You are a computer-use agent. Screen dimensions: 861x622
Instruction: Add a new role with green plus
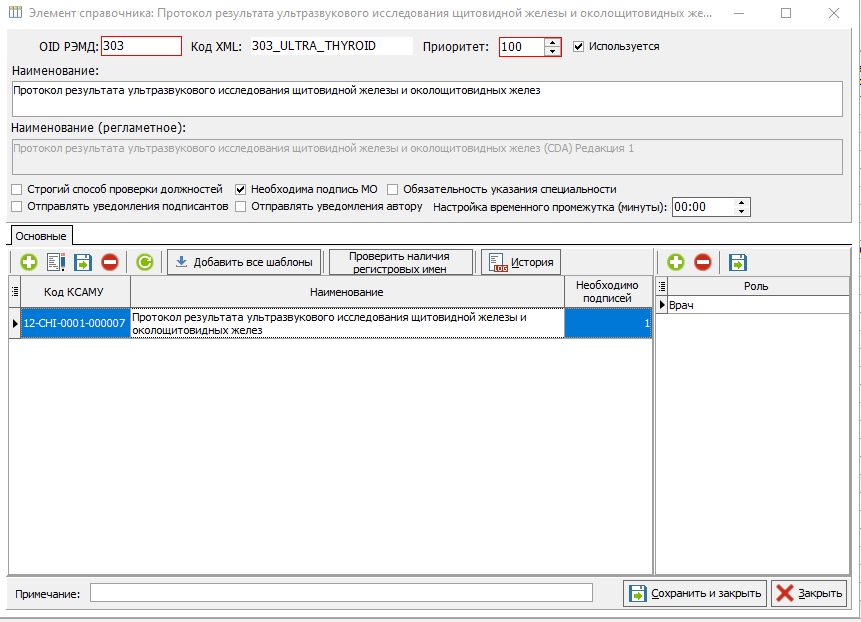tap(676, 262)
